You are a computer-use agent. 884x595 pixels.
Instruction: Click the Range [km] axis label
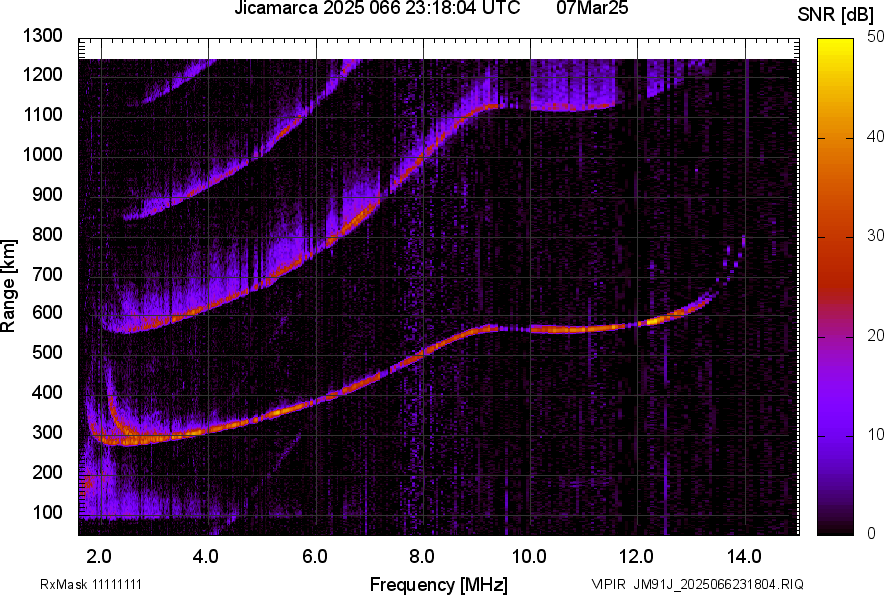8,286
